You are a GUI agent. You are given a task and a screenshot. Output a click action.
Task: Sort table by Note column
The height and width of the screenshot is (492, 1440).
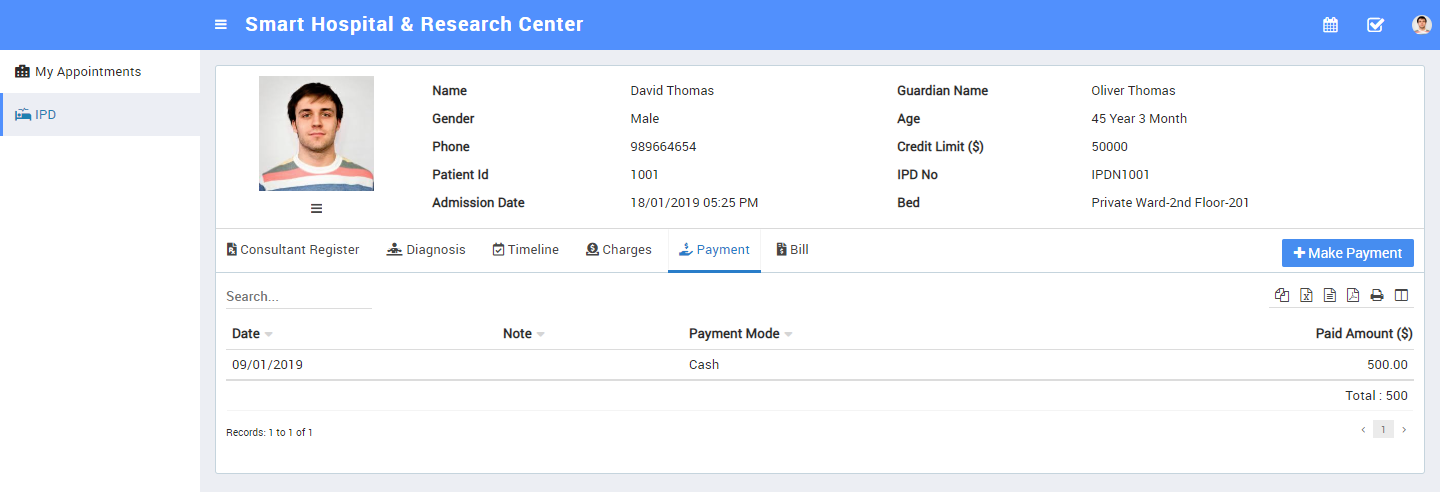[517, 334]
